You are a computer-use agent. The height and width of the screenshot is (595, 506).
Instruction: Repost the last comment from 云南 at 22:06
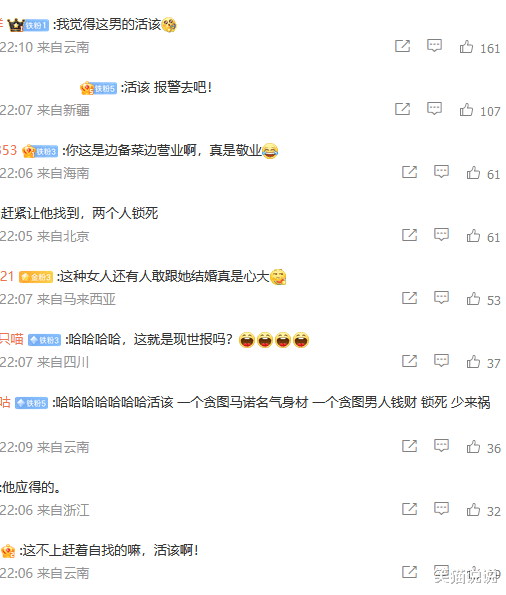409,572
